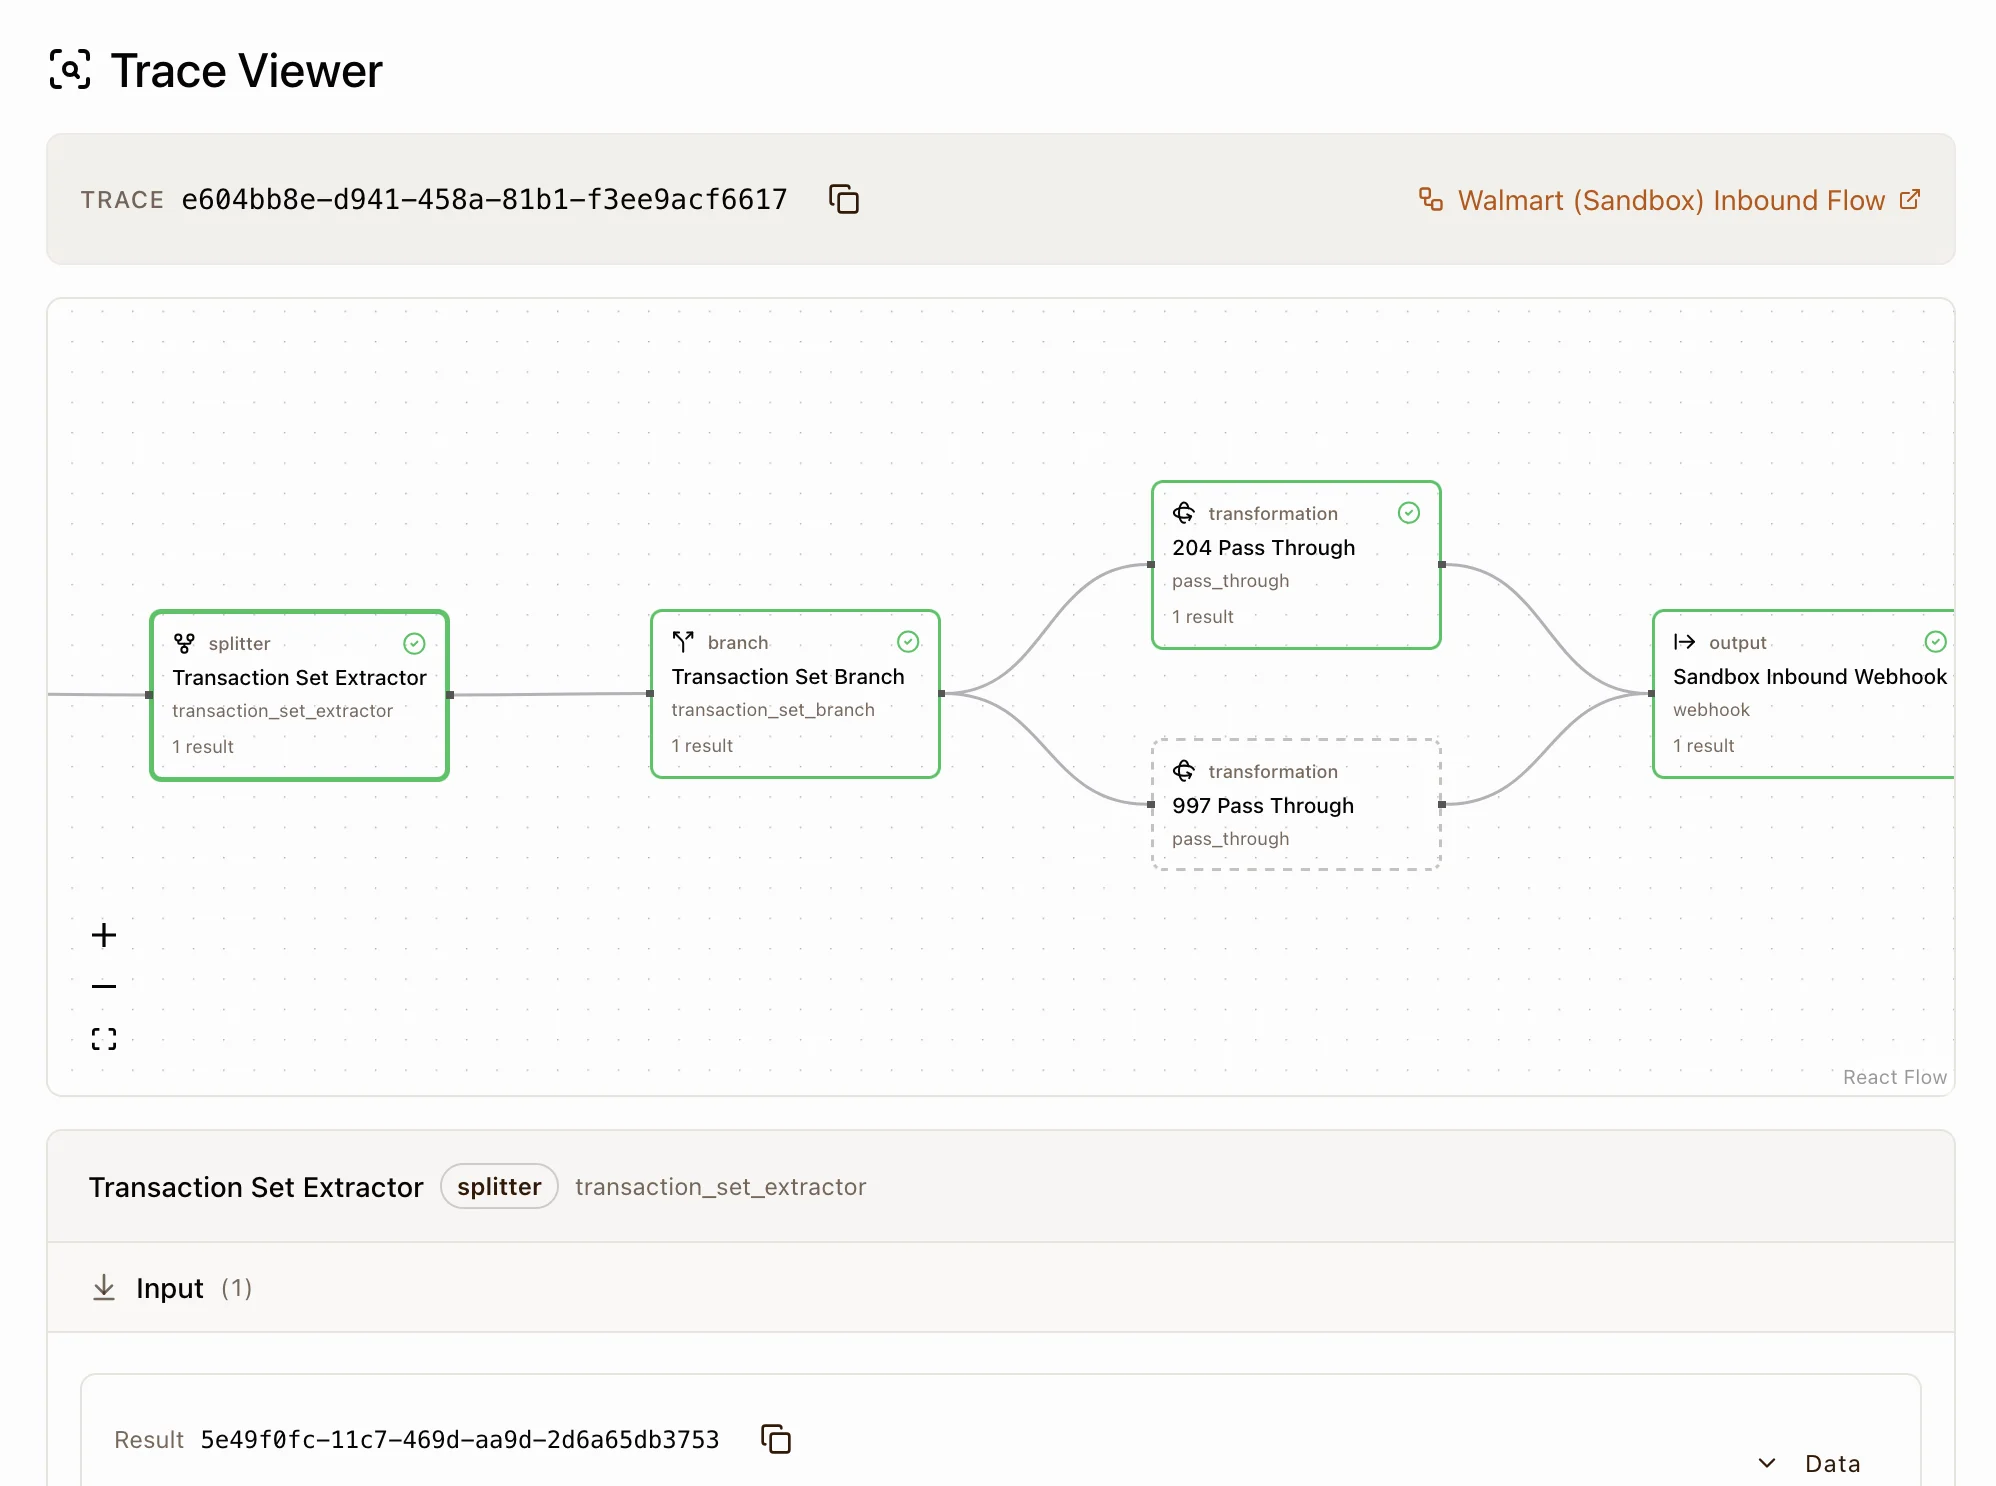The image size is (1996, 1486).
Task: Copy the trace ID to clipboard
Action: point(843,199)
